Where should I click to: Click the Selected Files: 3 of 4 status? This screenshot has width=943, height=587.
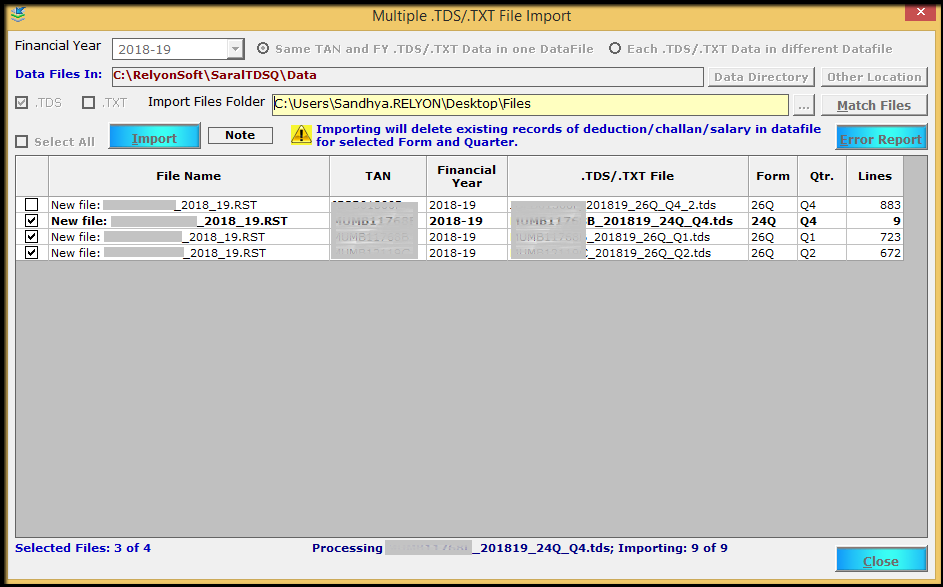click(x=83, y=548)
